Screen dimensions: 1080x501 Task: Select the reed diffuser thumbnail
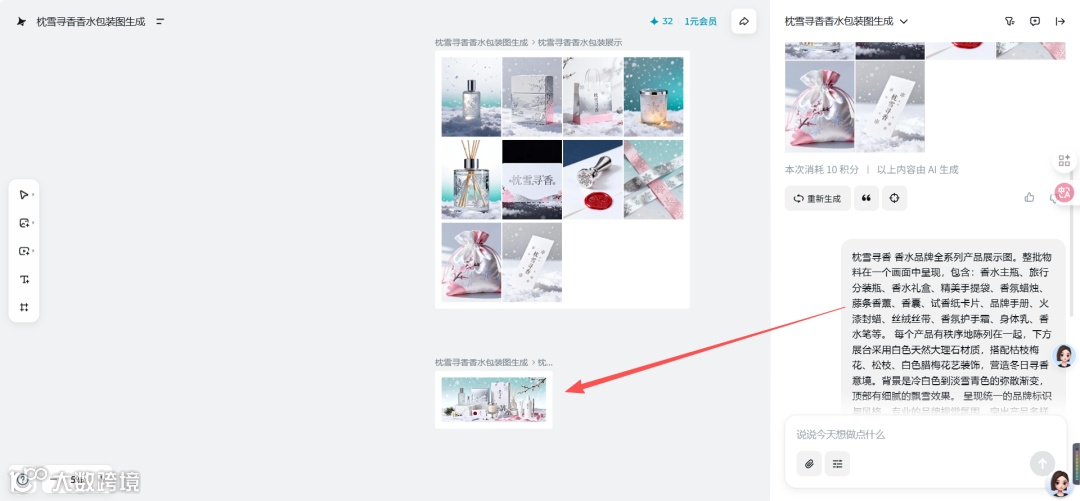pyautogui.click(x=471, y=179)
